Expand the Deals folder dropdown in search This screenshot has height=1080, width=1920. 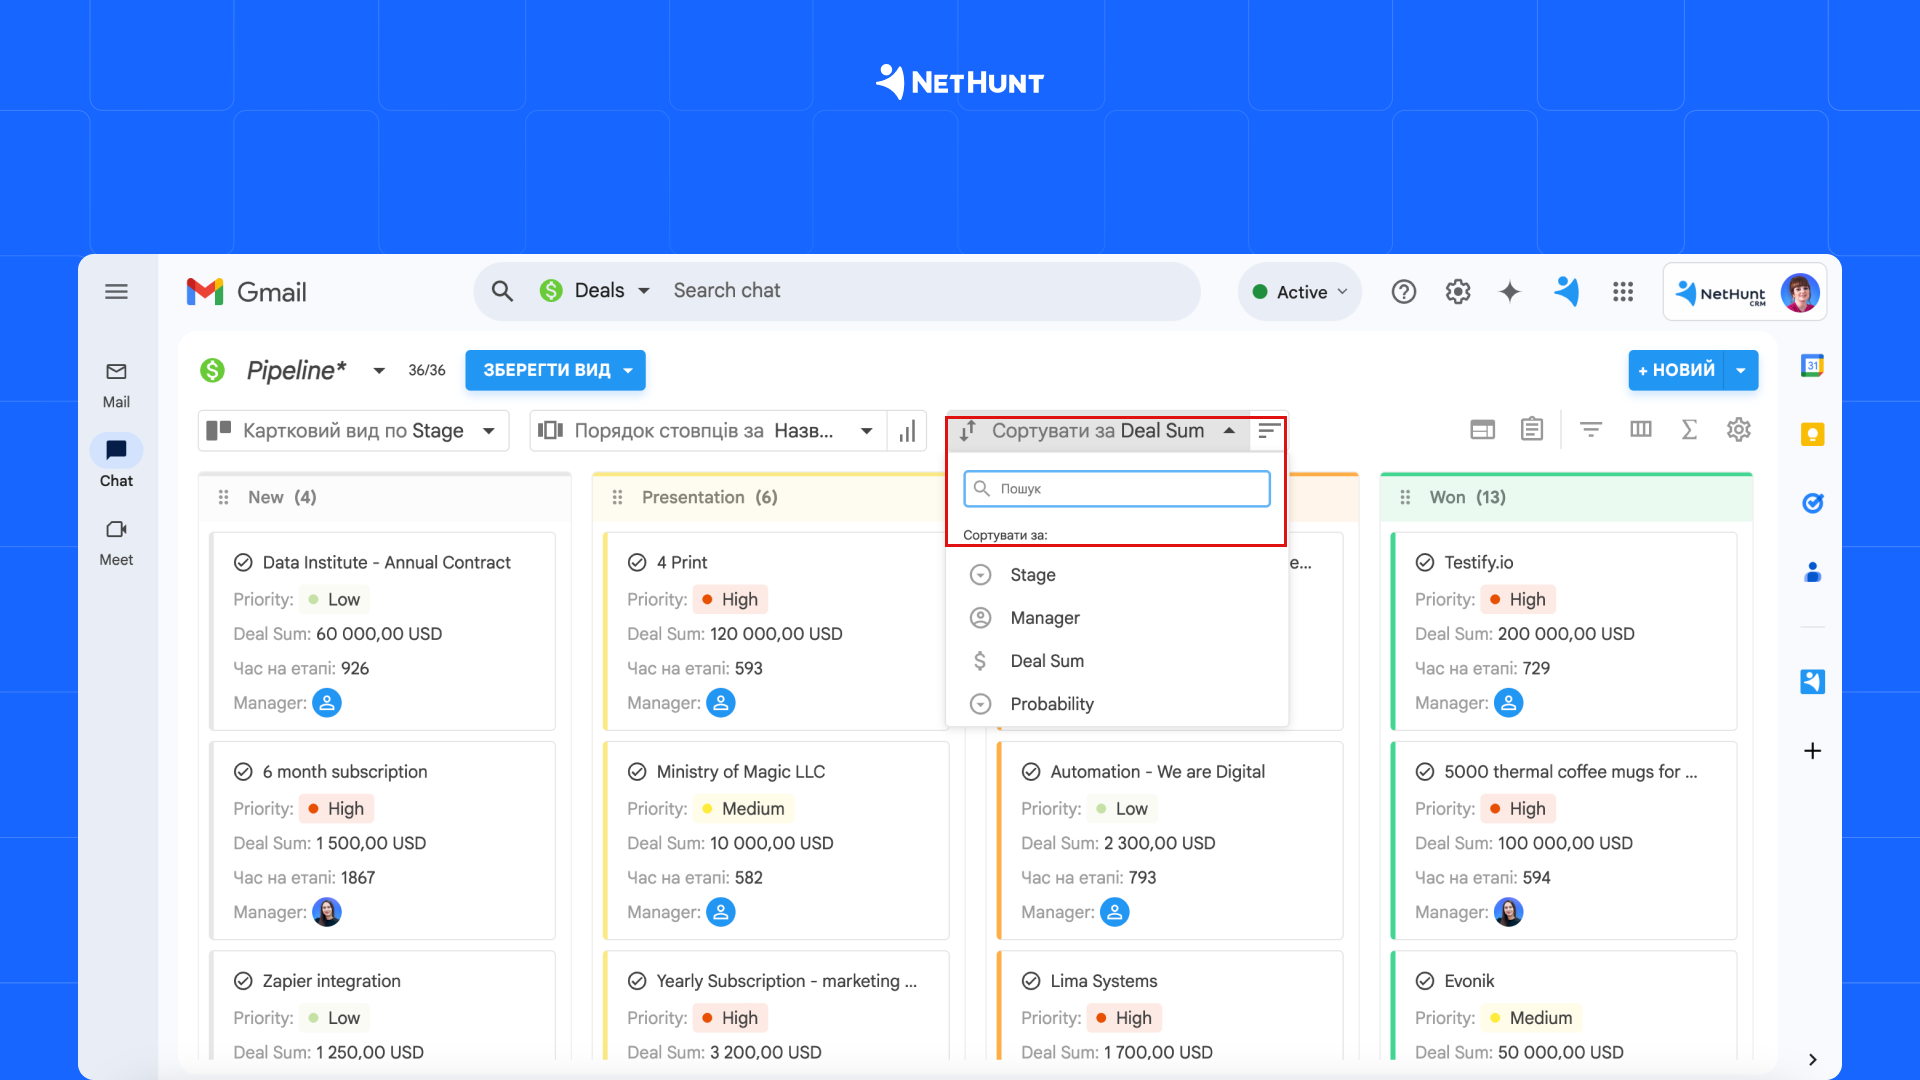(644, 291)
